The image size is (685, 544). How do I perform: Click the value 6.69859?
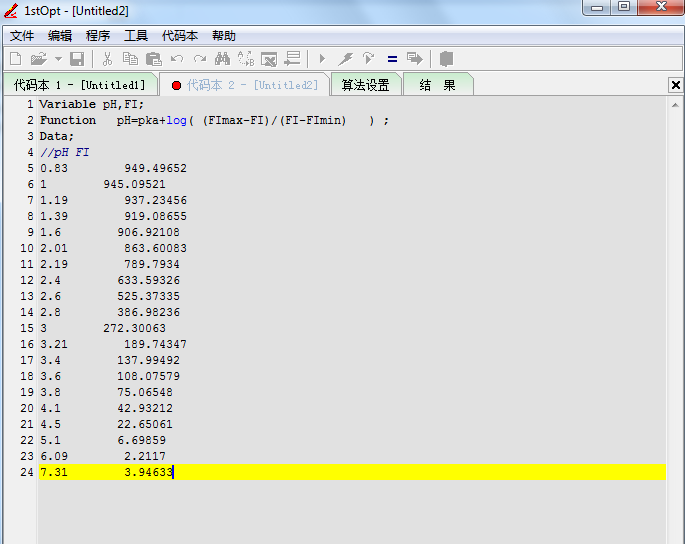[142, 440]
